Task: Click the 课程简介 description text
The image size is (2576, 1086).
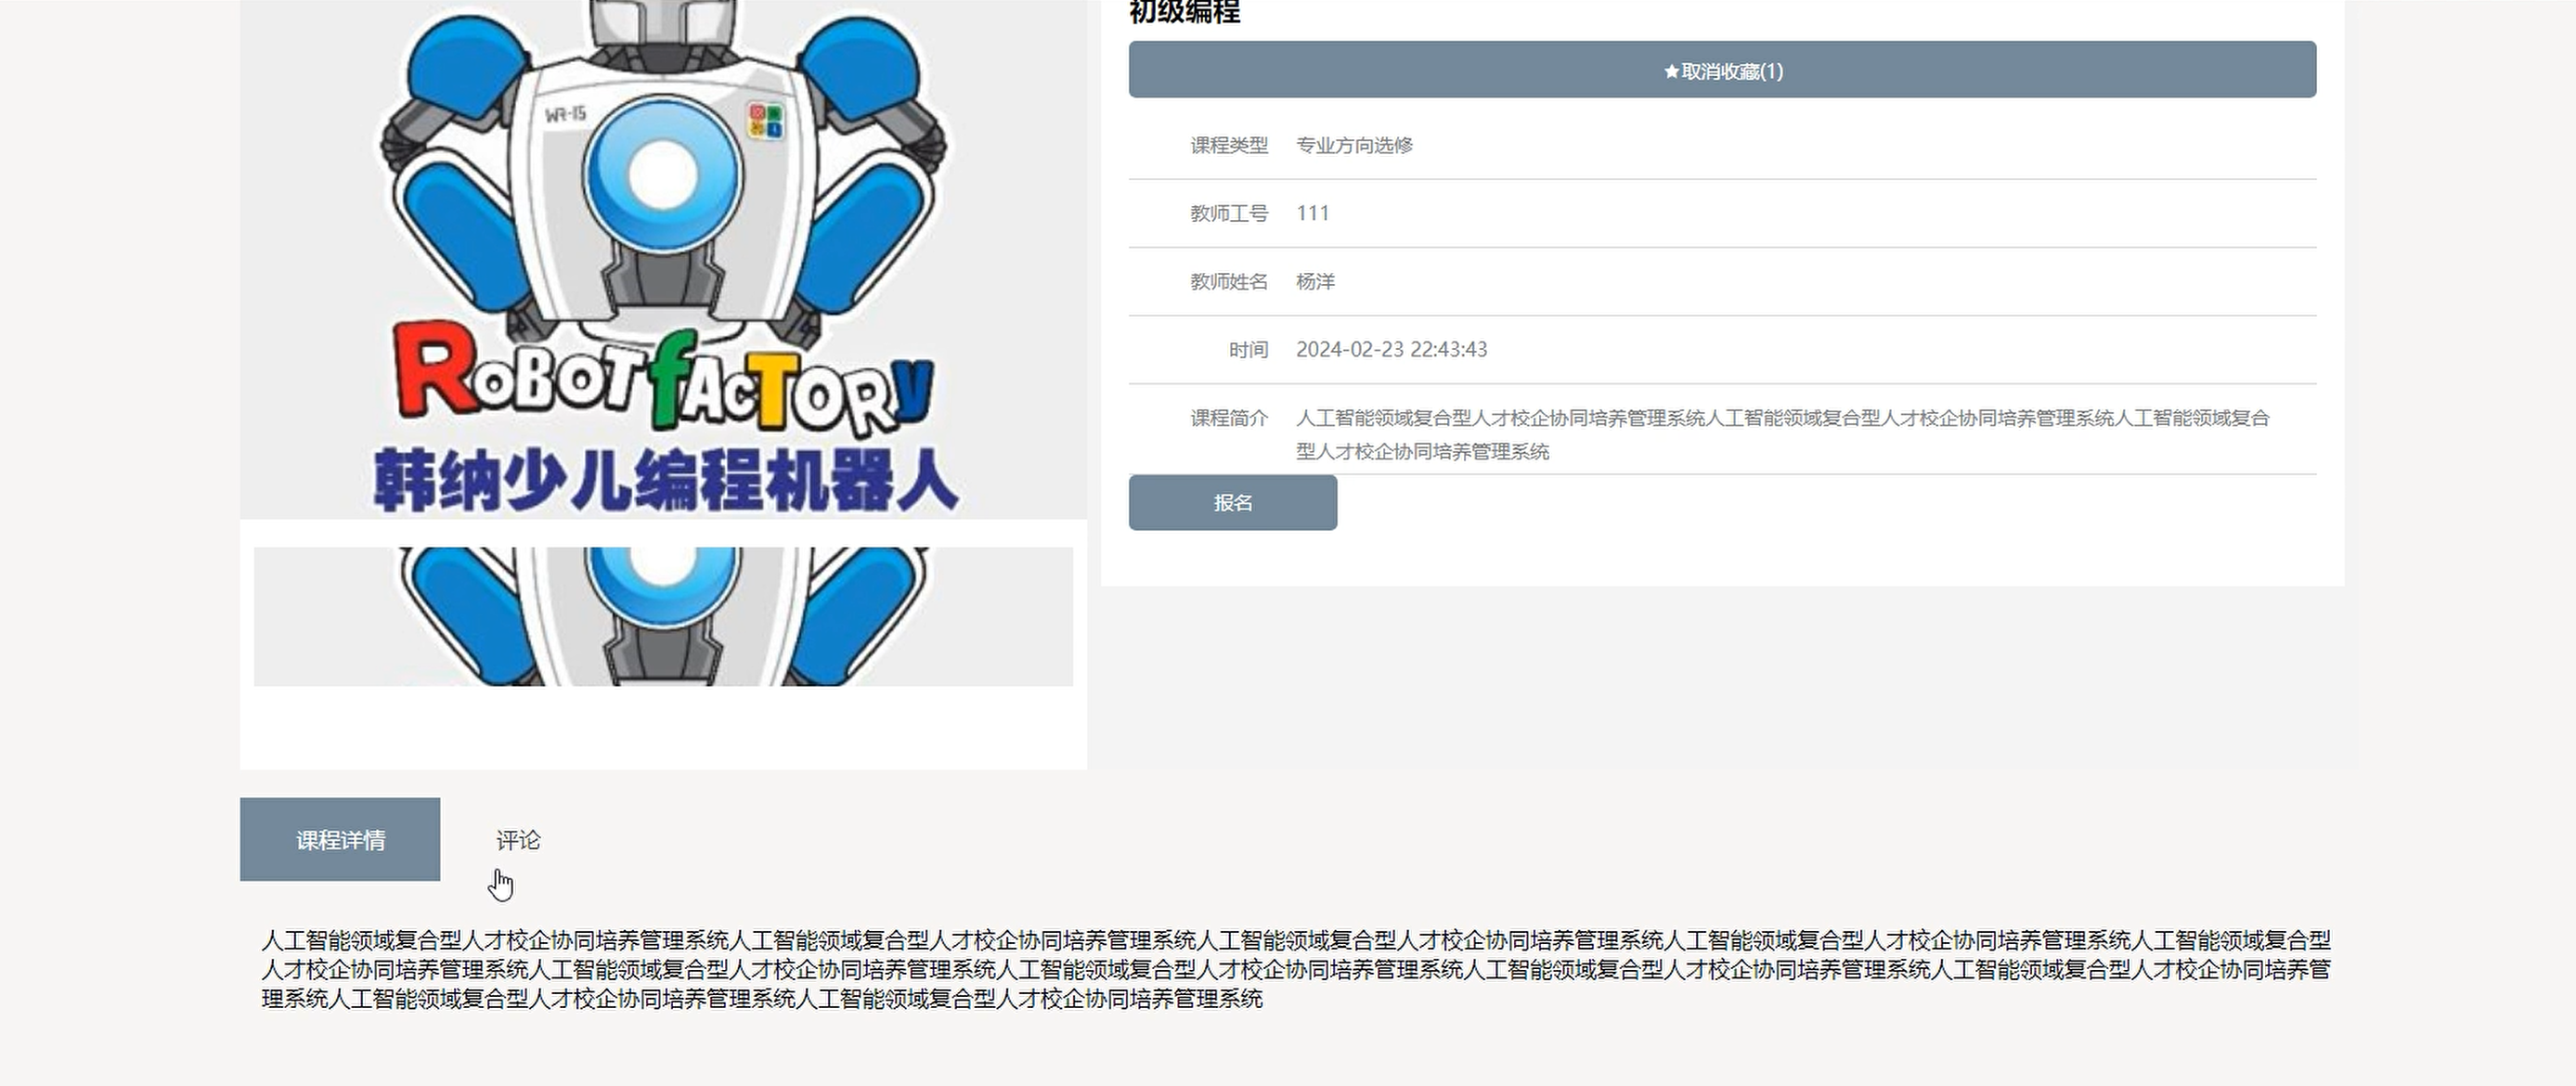Action: click(x=1783, y=434)
